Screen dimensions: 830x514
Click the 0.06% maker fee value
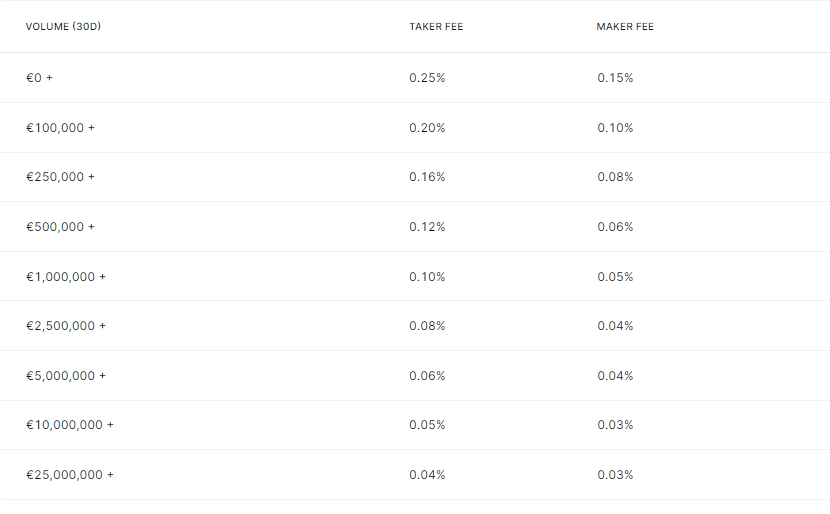click(x=615, y=227)
